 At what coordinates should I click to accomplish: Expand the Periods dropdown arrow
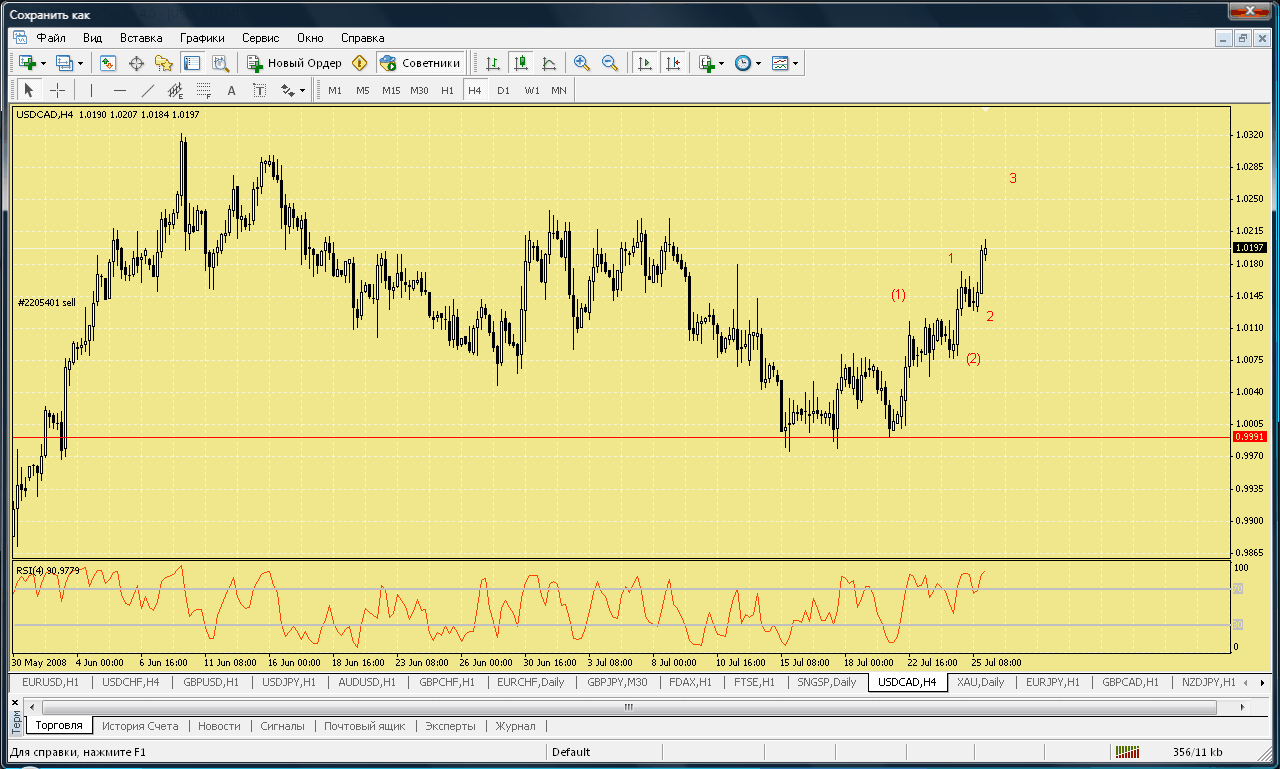point(758,63)
